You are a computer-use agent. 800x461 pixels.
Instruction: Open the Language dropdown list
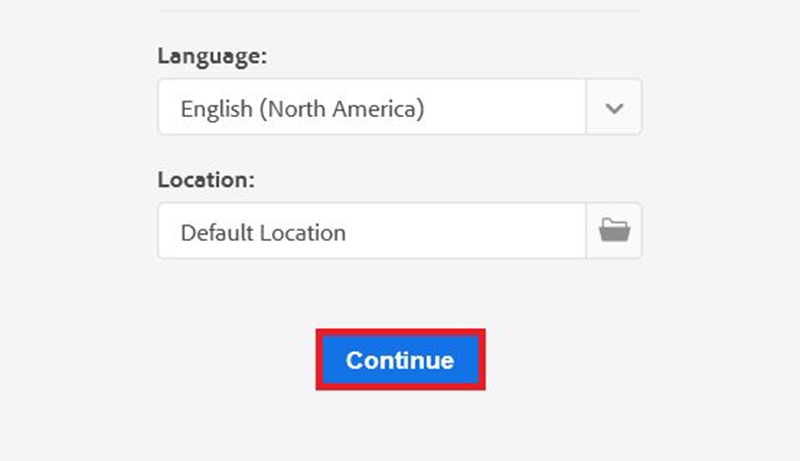pos(399,107)
